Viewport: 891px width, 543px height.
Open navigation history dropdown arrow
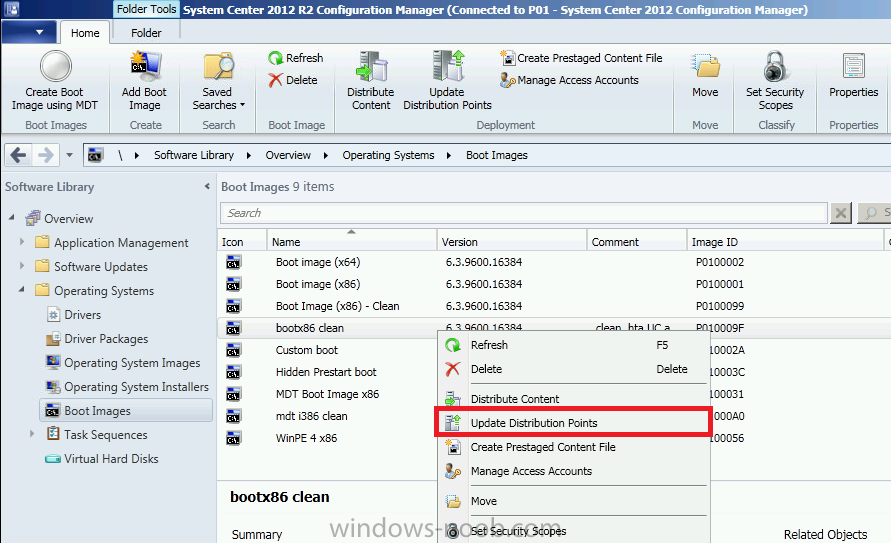69,154
